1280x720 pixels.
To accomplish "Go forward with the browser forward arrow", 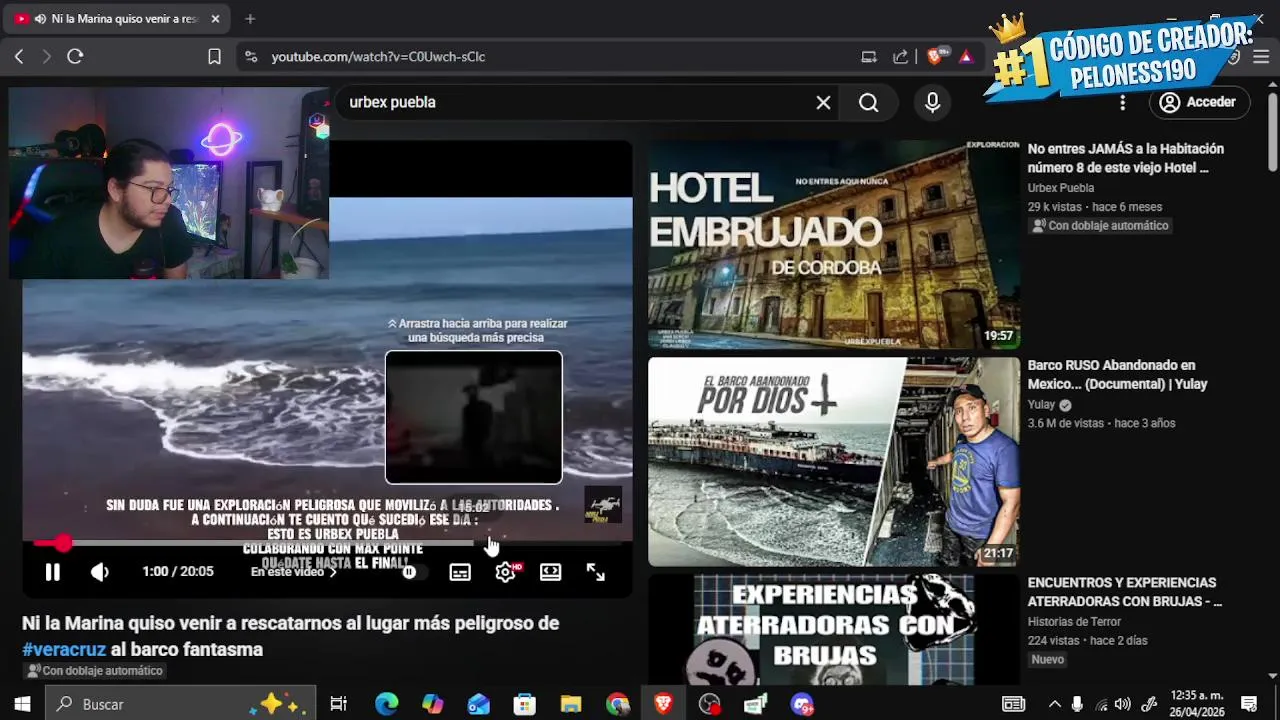I will (46, 57).
